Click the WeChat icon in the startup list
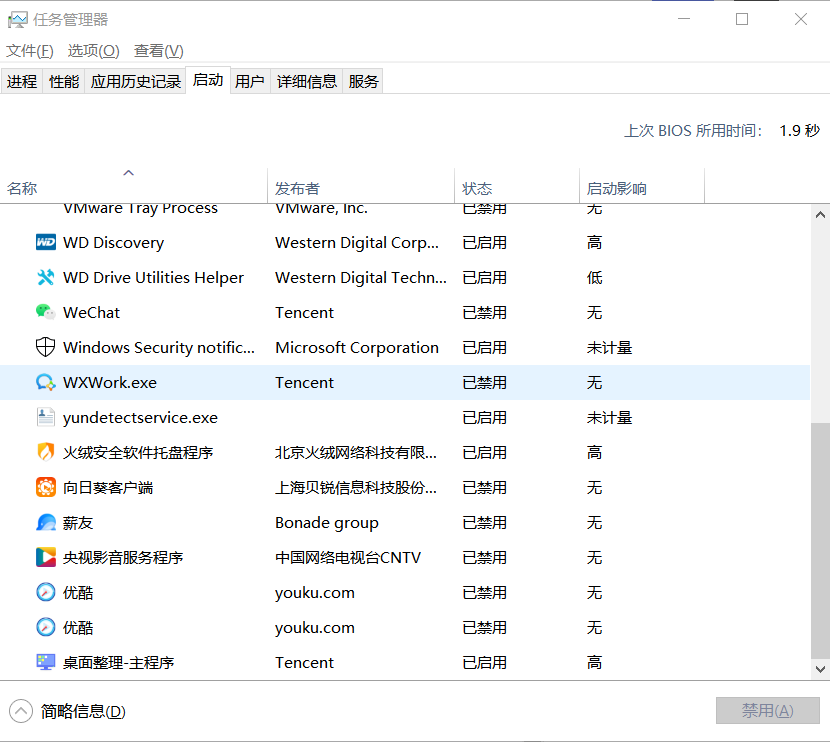 point(45,312)
